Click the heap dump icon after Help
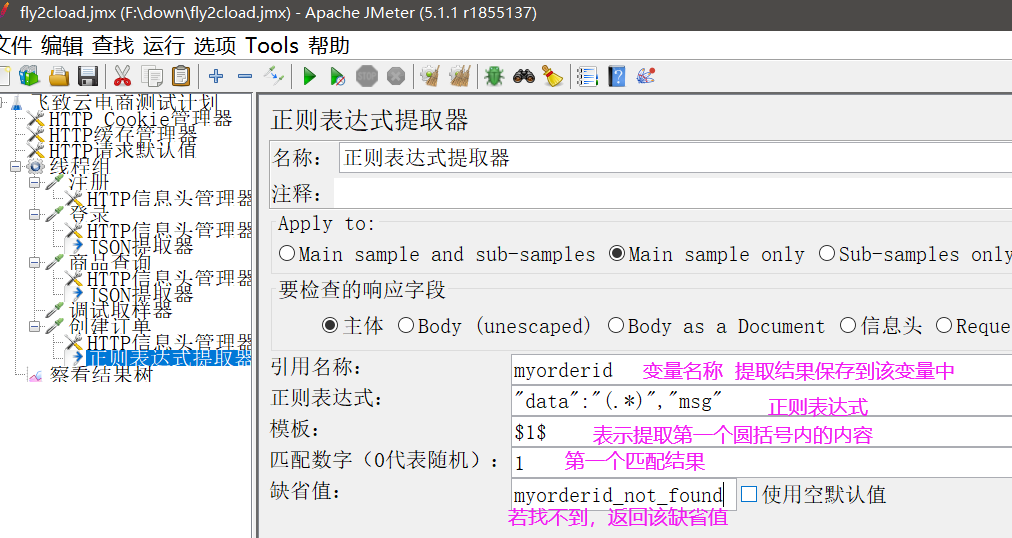 (x=645, y=76)
